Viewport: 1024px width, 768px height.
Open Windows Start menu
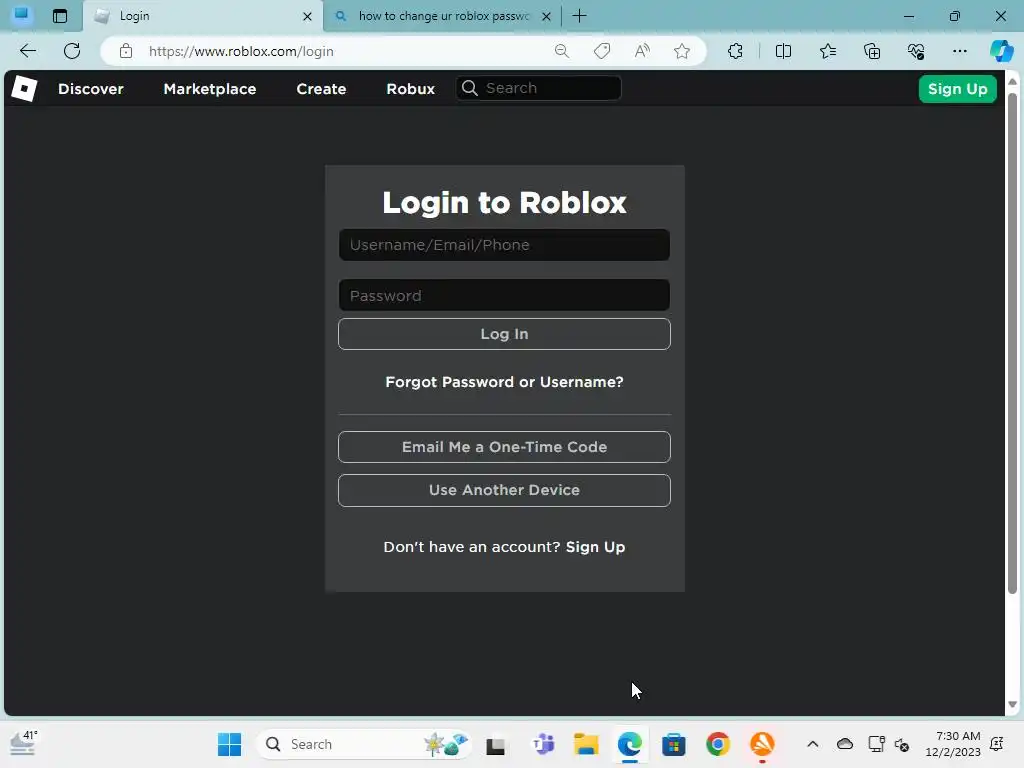click(x=229, y=744)
